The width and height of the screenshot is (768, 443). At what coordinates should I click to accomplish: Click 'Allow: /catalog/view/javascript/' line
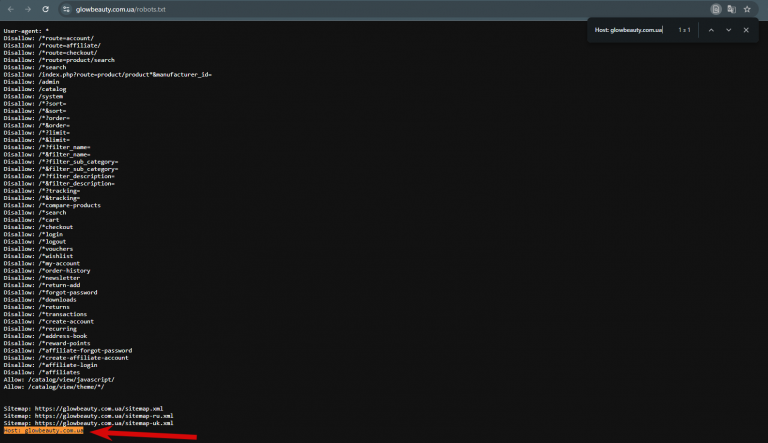click(59, 380)
